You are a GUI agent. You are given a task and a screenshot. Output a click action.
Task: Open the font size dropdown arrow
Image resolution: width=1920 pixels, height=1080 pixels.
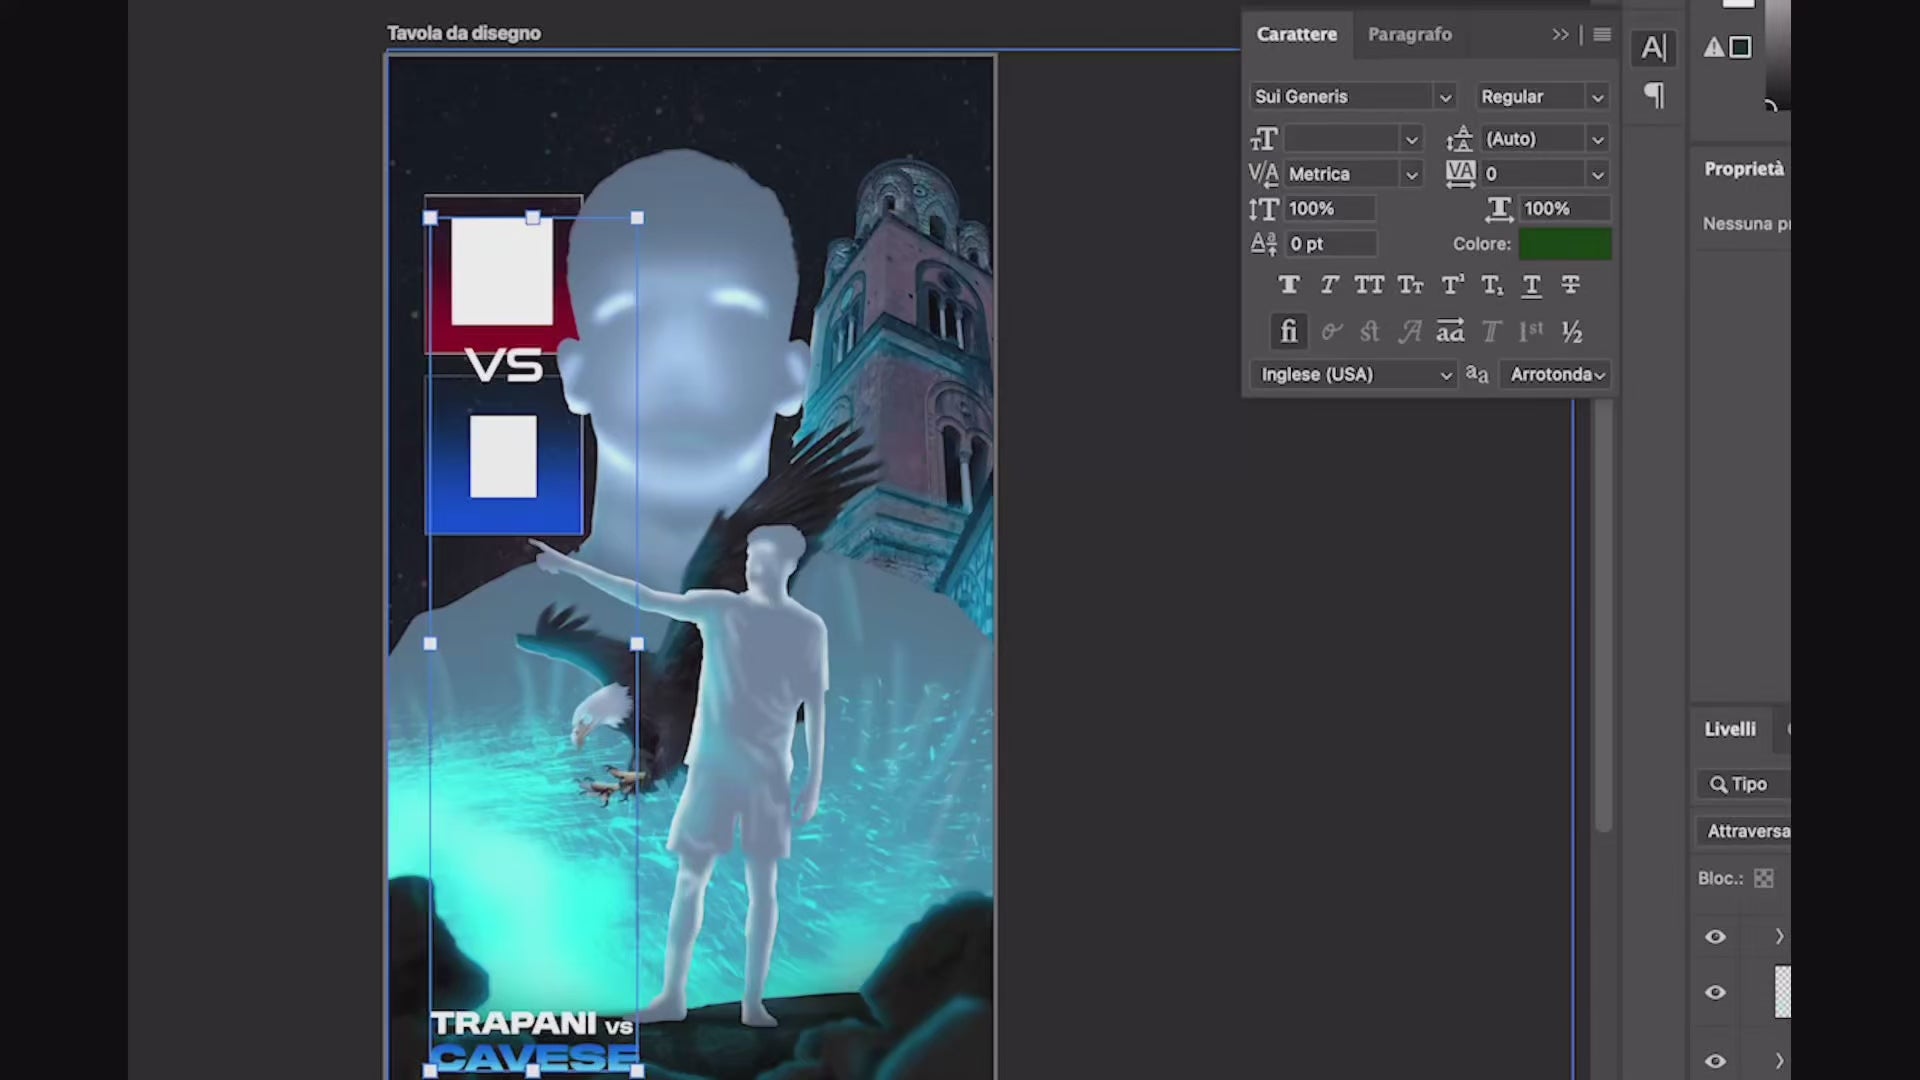click(x=1411, y=139)
